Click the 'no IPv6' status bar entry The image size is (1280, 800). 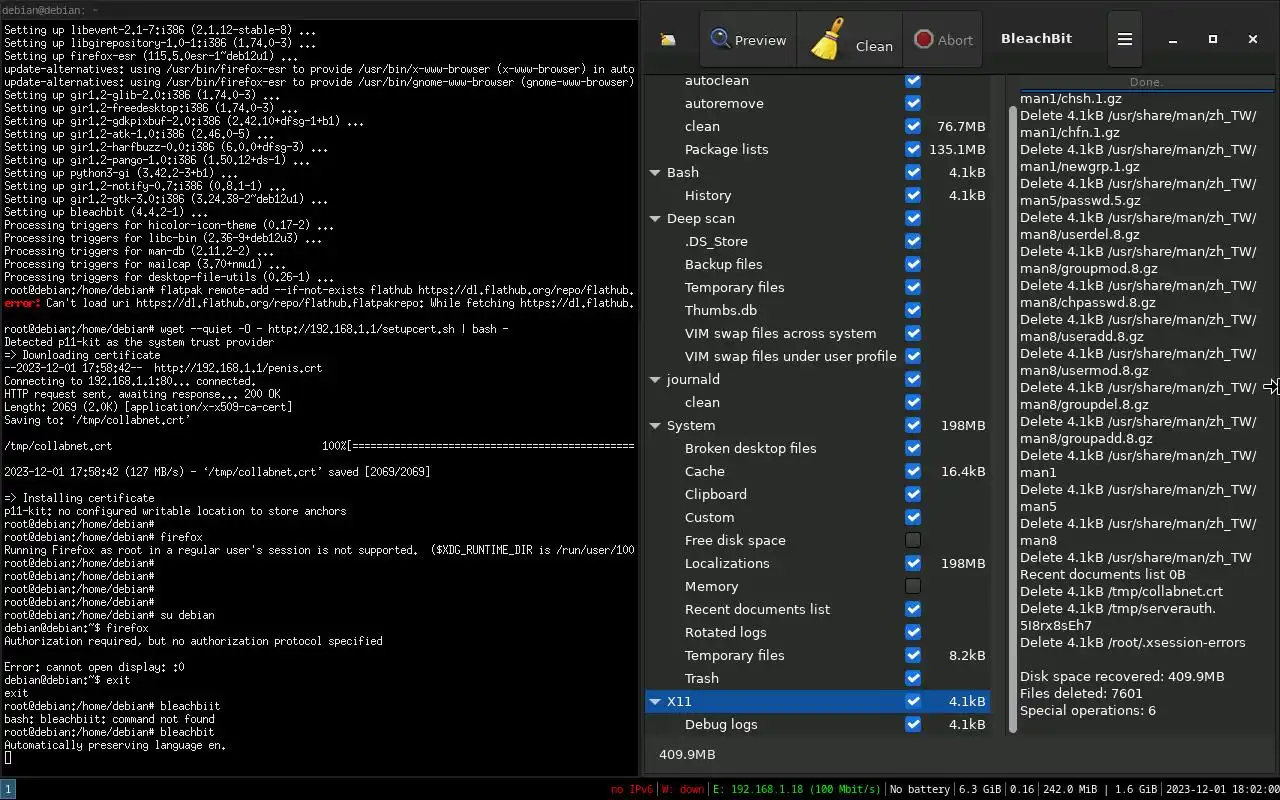[632, 789]
